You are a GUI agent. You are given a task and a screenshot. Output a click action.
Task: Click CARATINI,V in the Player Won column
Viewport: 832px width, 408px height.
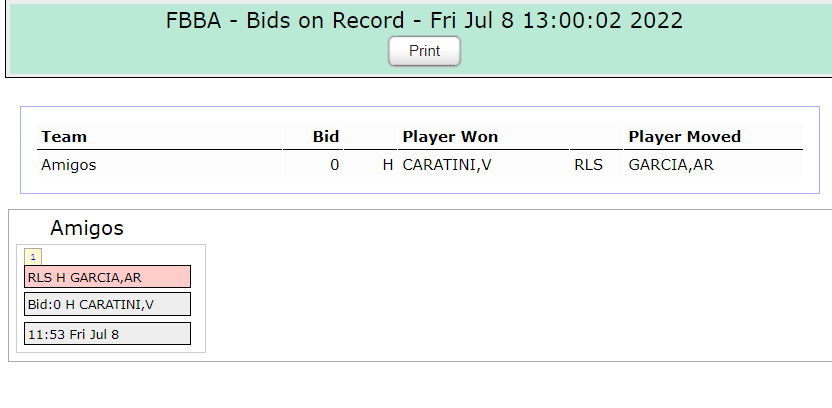(x=447, y=165)
